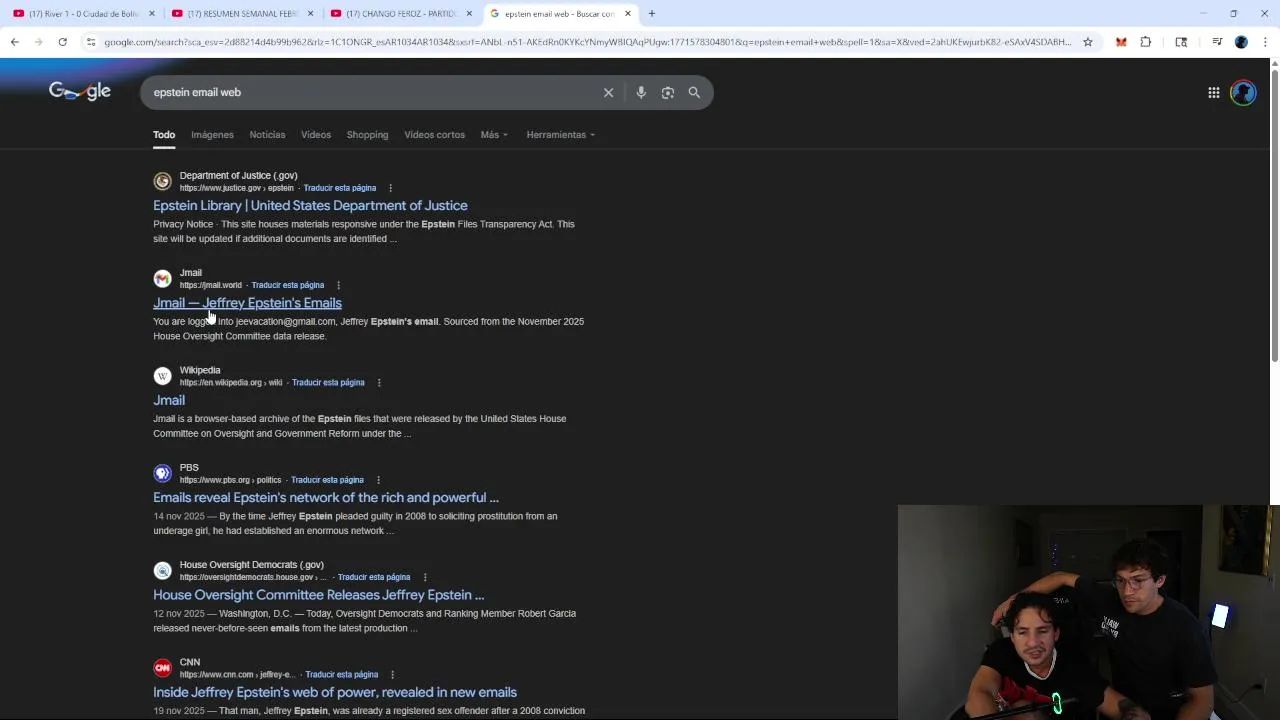Close the CHANGO FEROZ tab

[x=469, y=13]
